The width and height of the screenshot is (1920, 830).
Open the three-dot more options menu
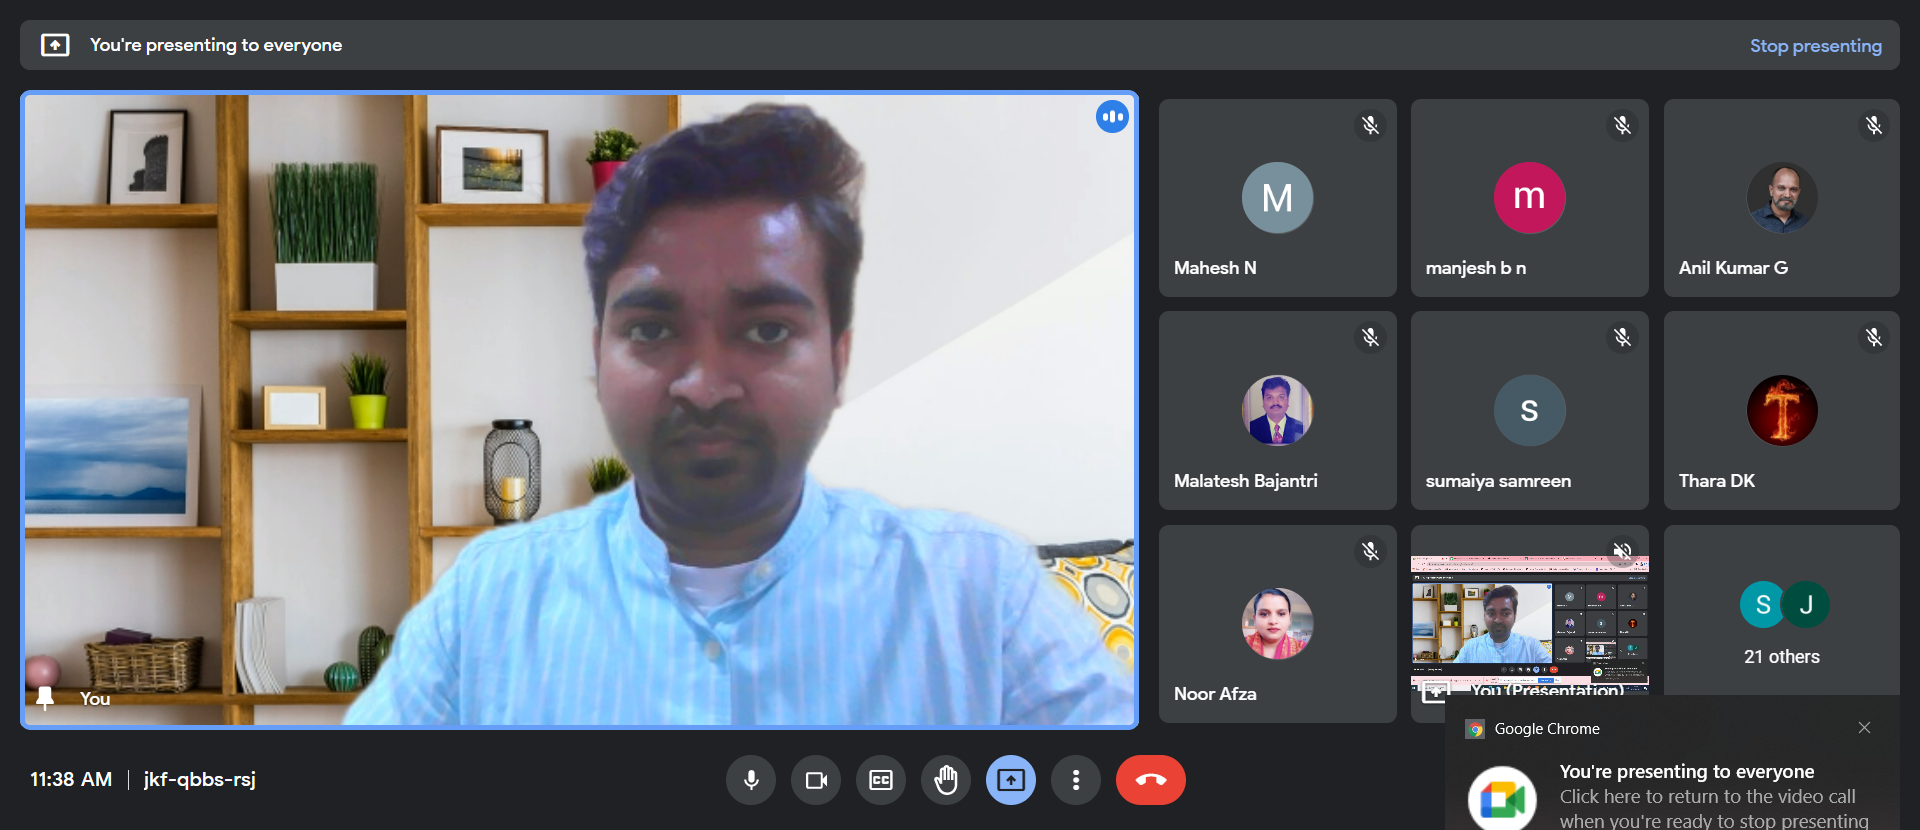coord(1076,780)
